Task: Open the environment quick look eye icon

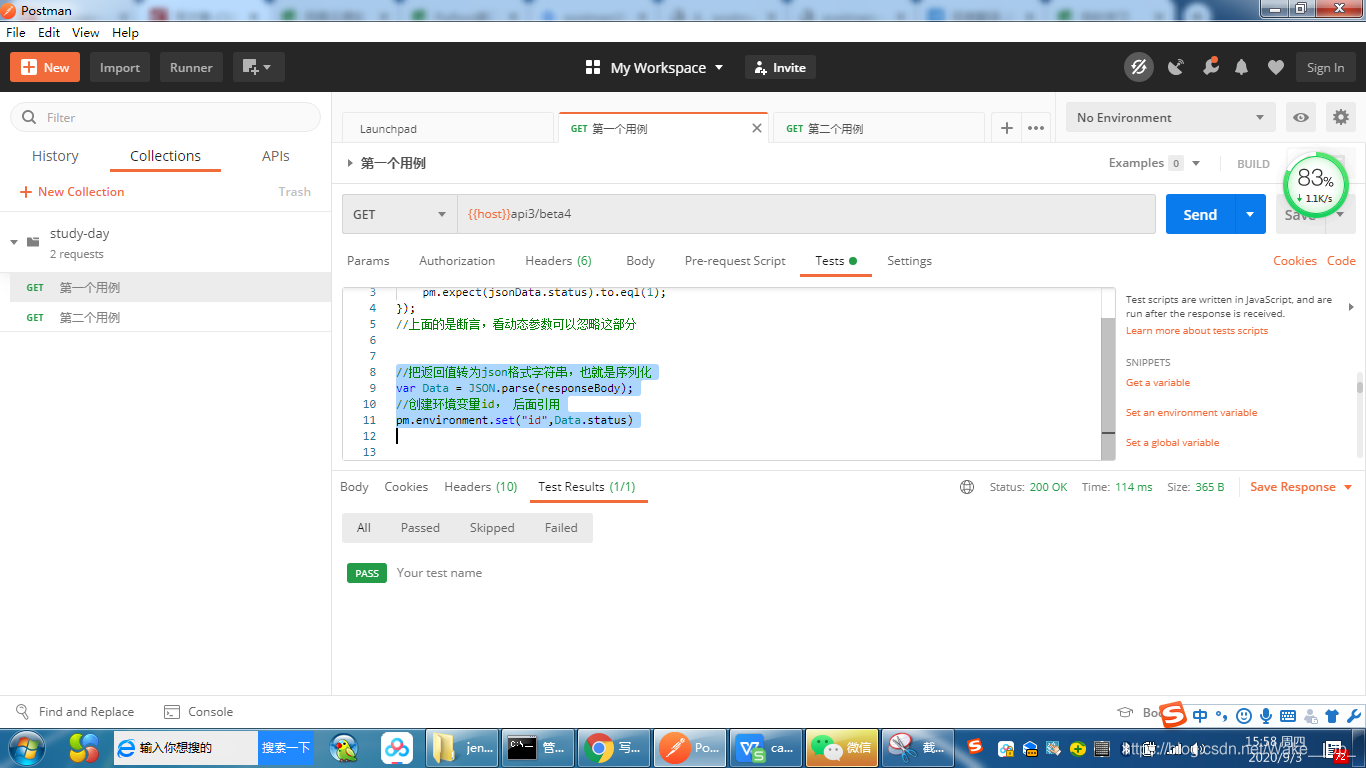Action: pyautogui.click(x=1300, y=117)
